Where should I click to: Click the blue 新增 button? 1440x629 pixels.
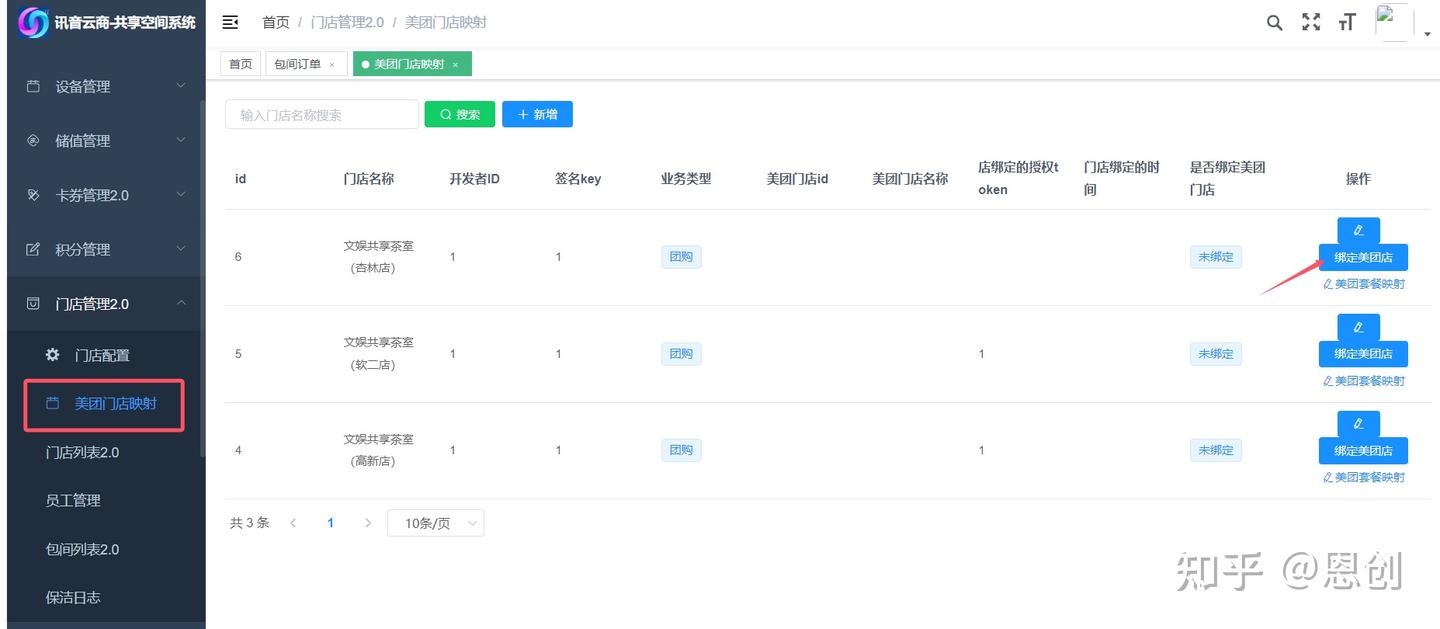(537, 114)
